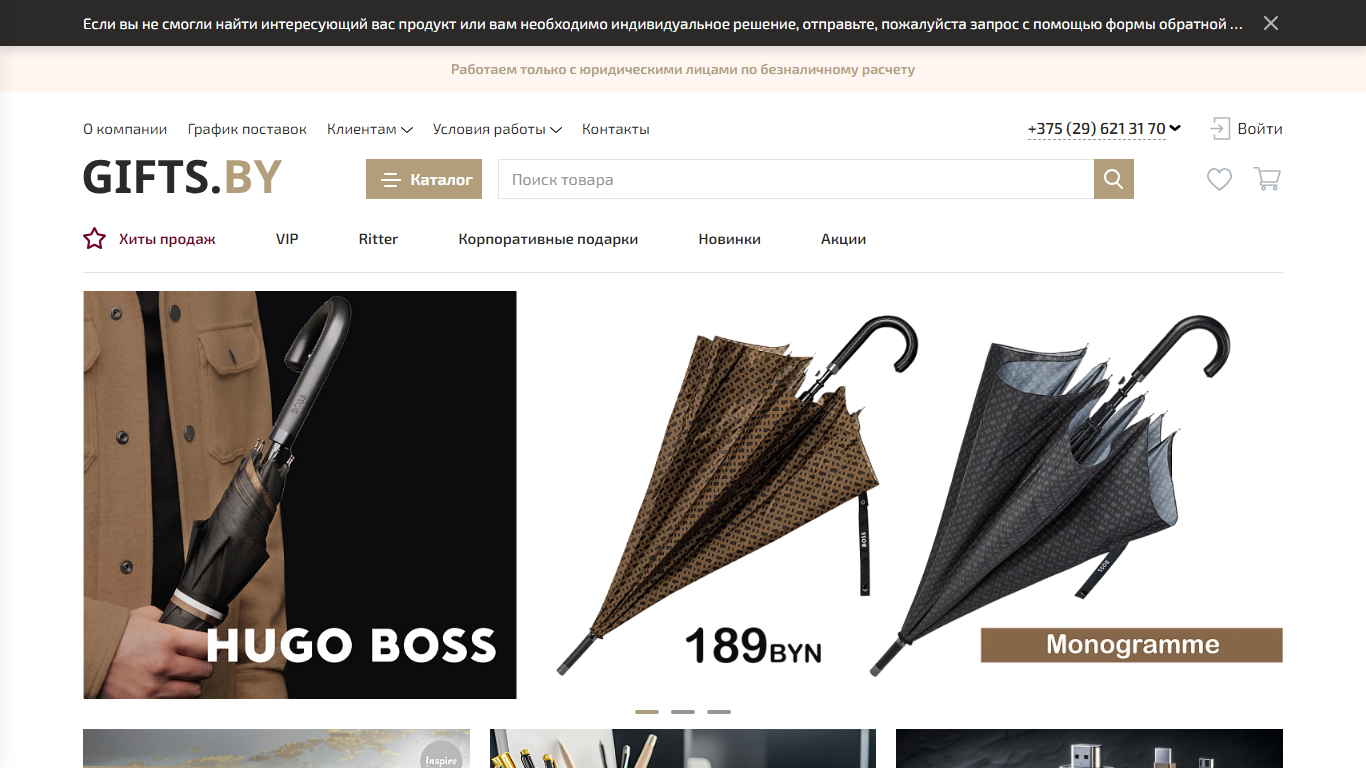
Task: Click the star icon beside Хиты продаж
Action: (94, 239)
